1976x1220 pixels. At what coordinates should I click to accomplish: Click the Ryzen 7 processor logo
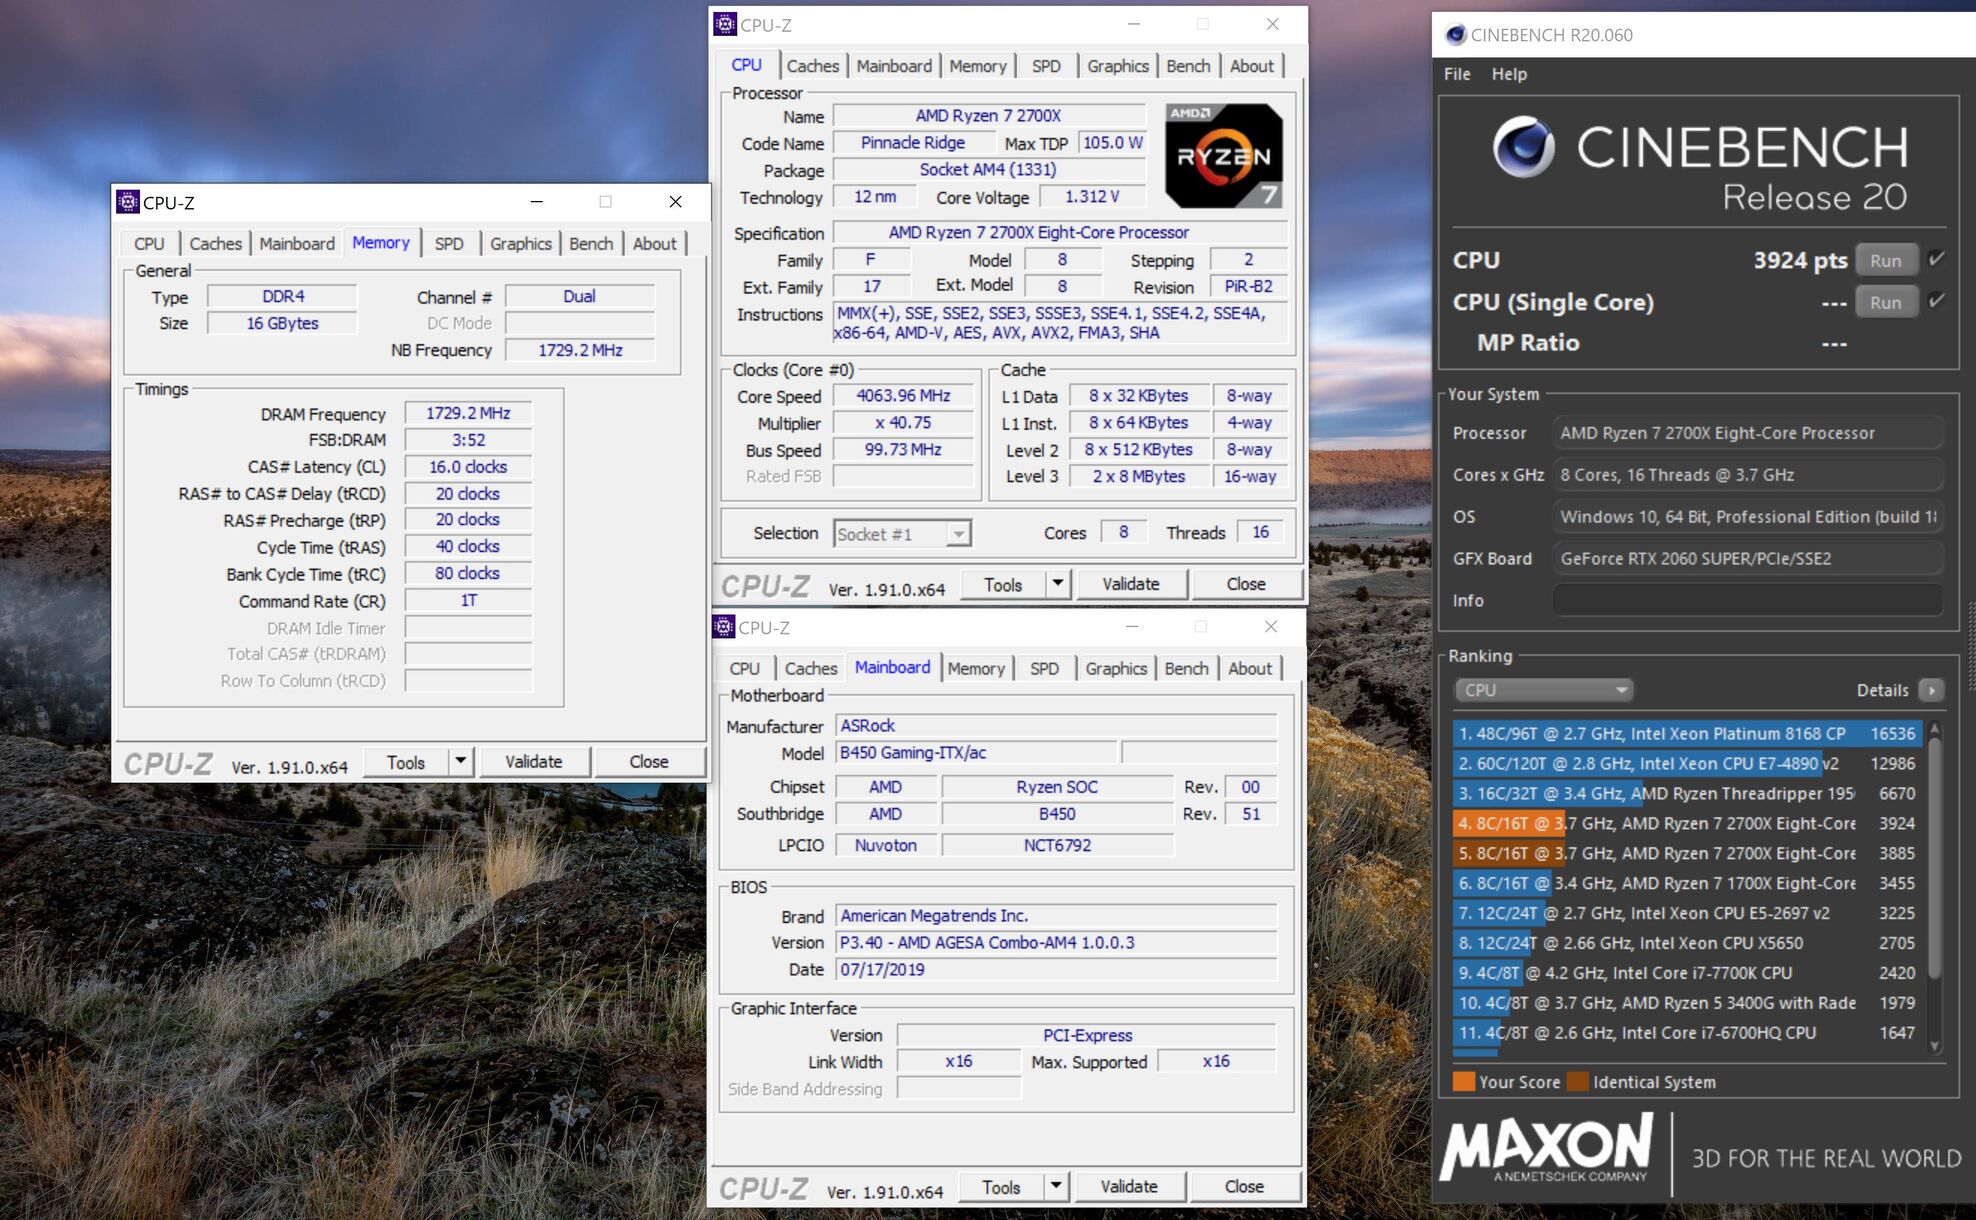[x=1223, y=156]
